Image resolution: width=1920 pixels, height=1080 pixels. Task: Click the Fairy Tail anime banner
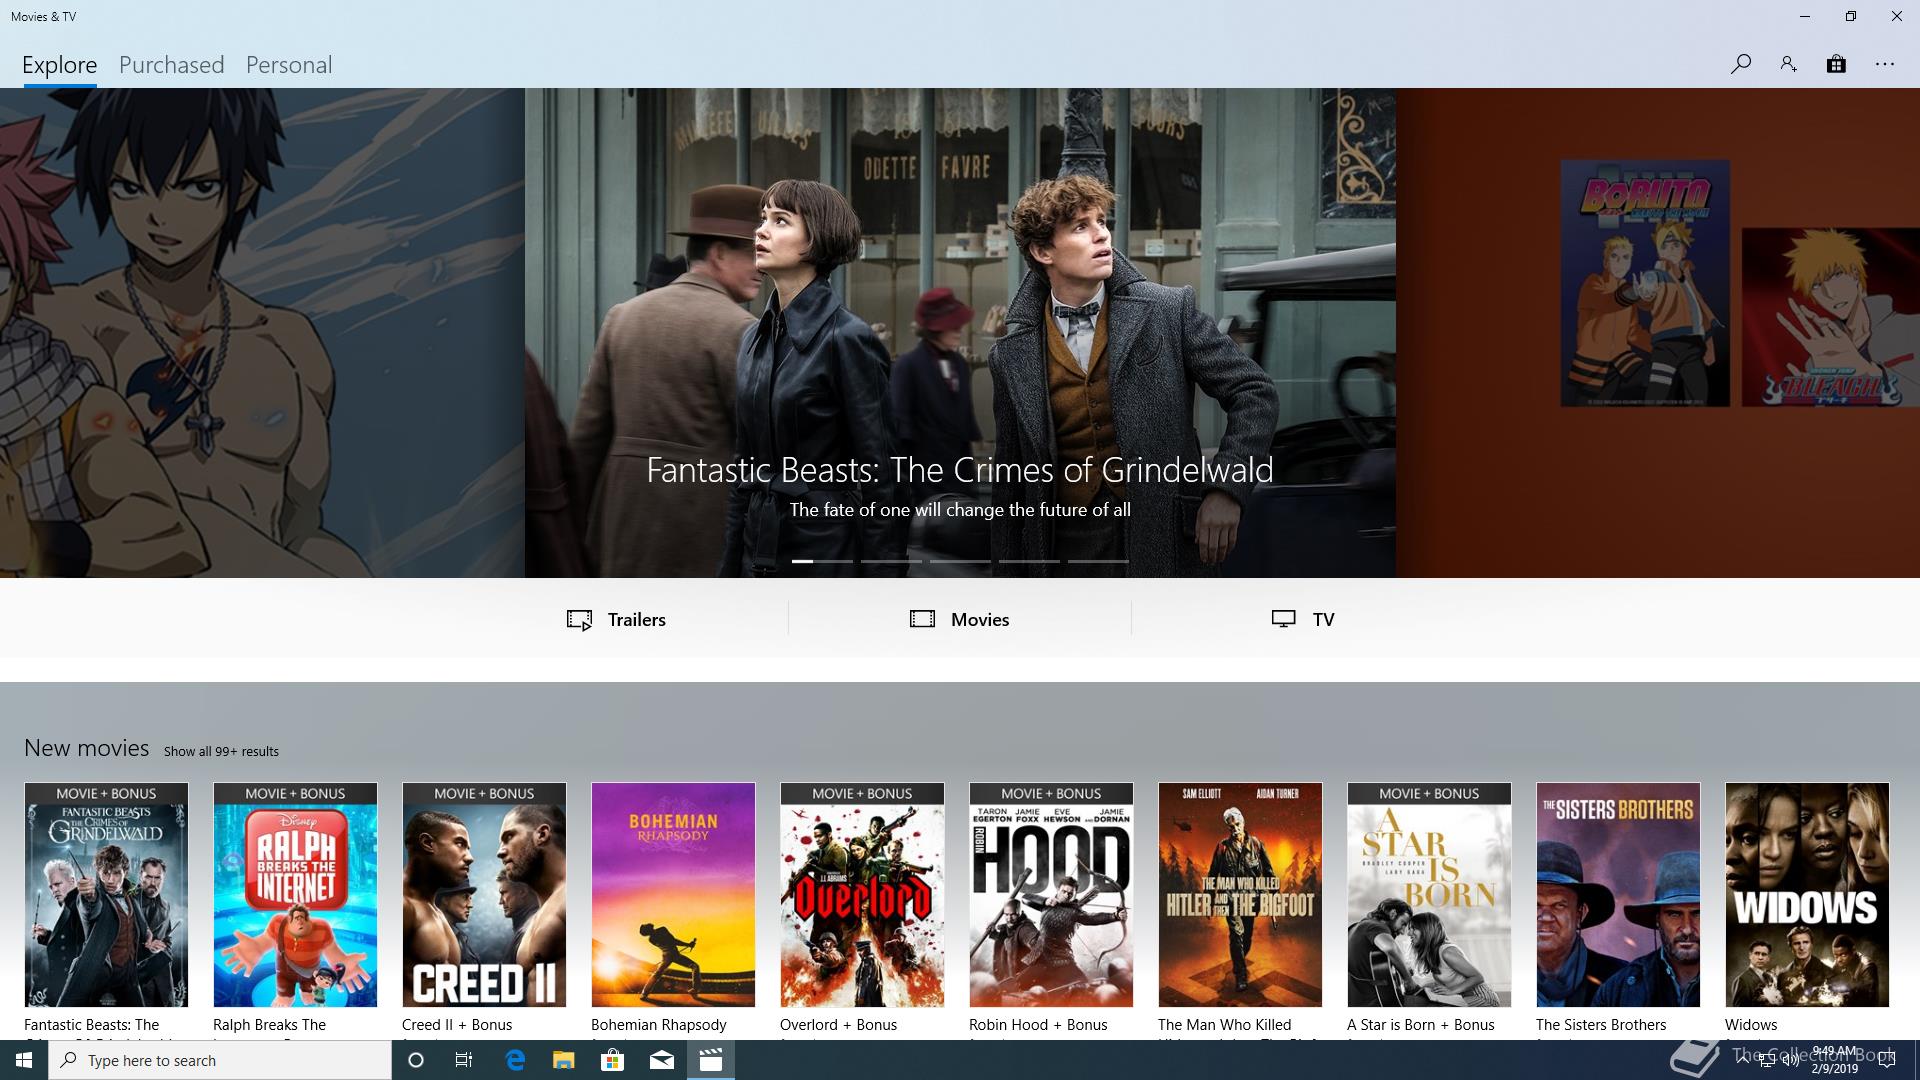click(x=262, y=333)
